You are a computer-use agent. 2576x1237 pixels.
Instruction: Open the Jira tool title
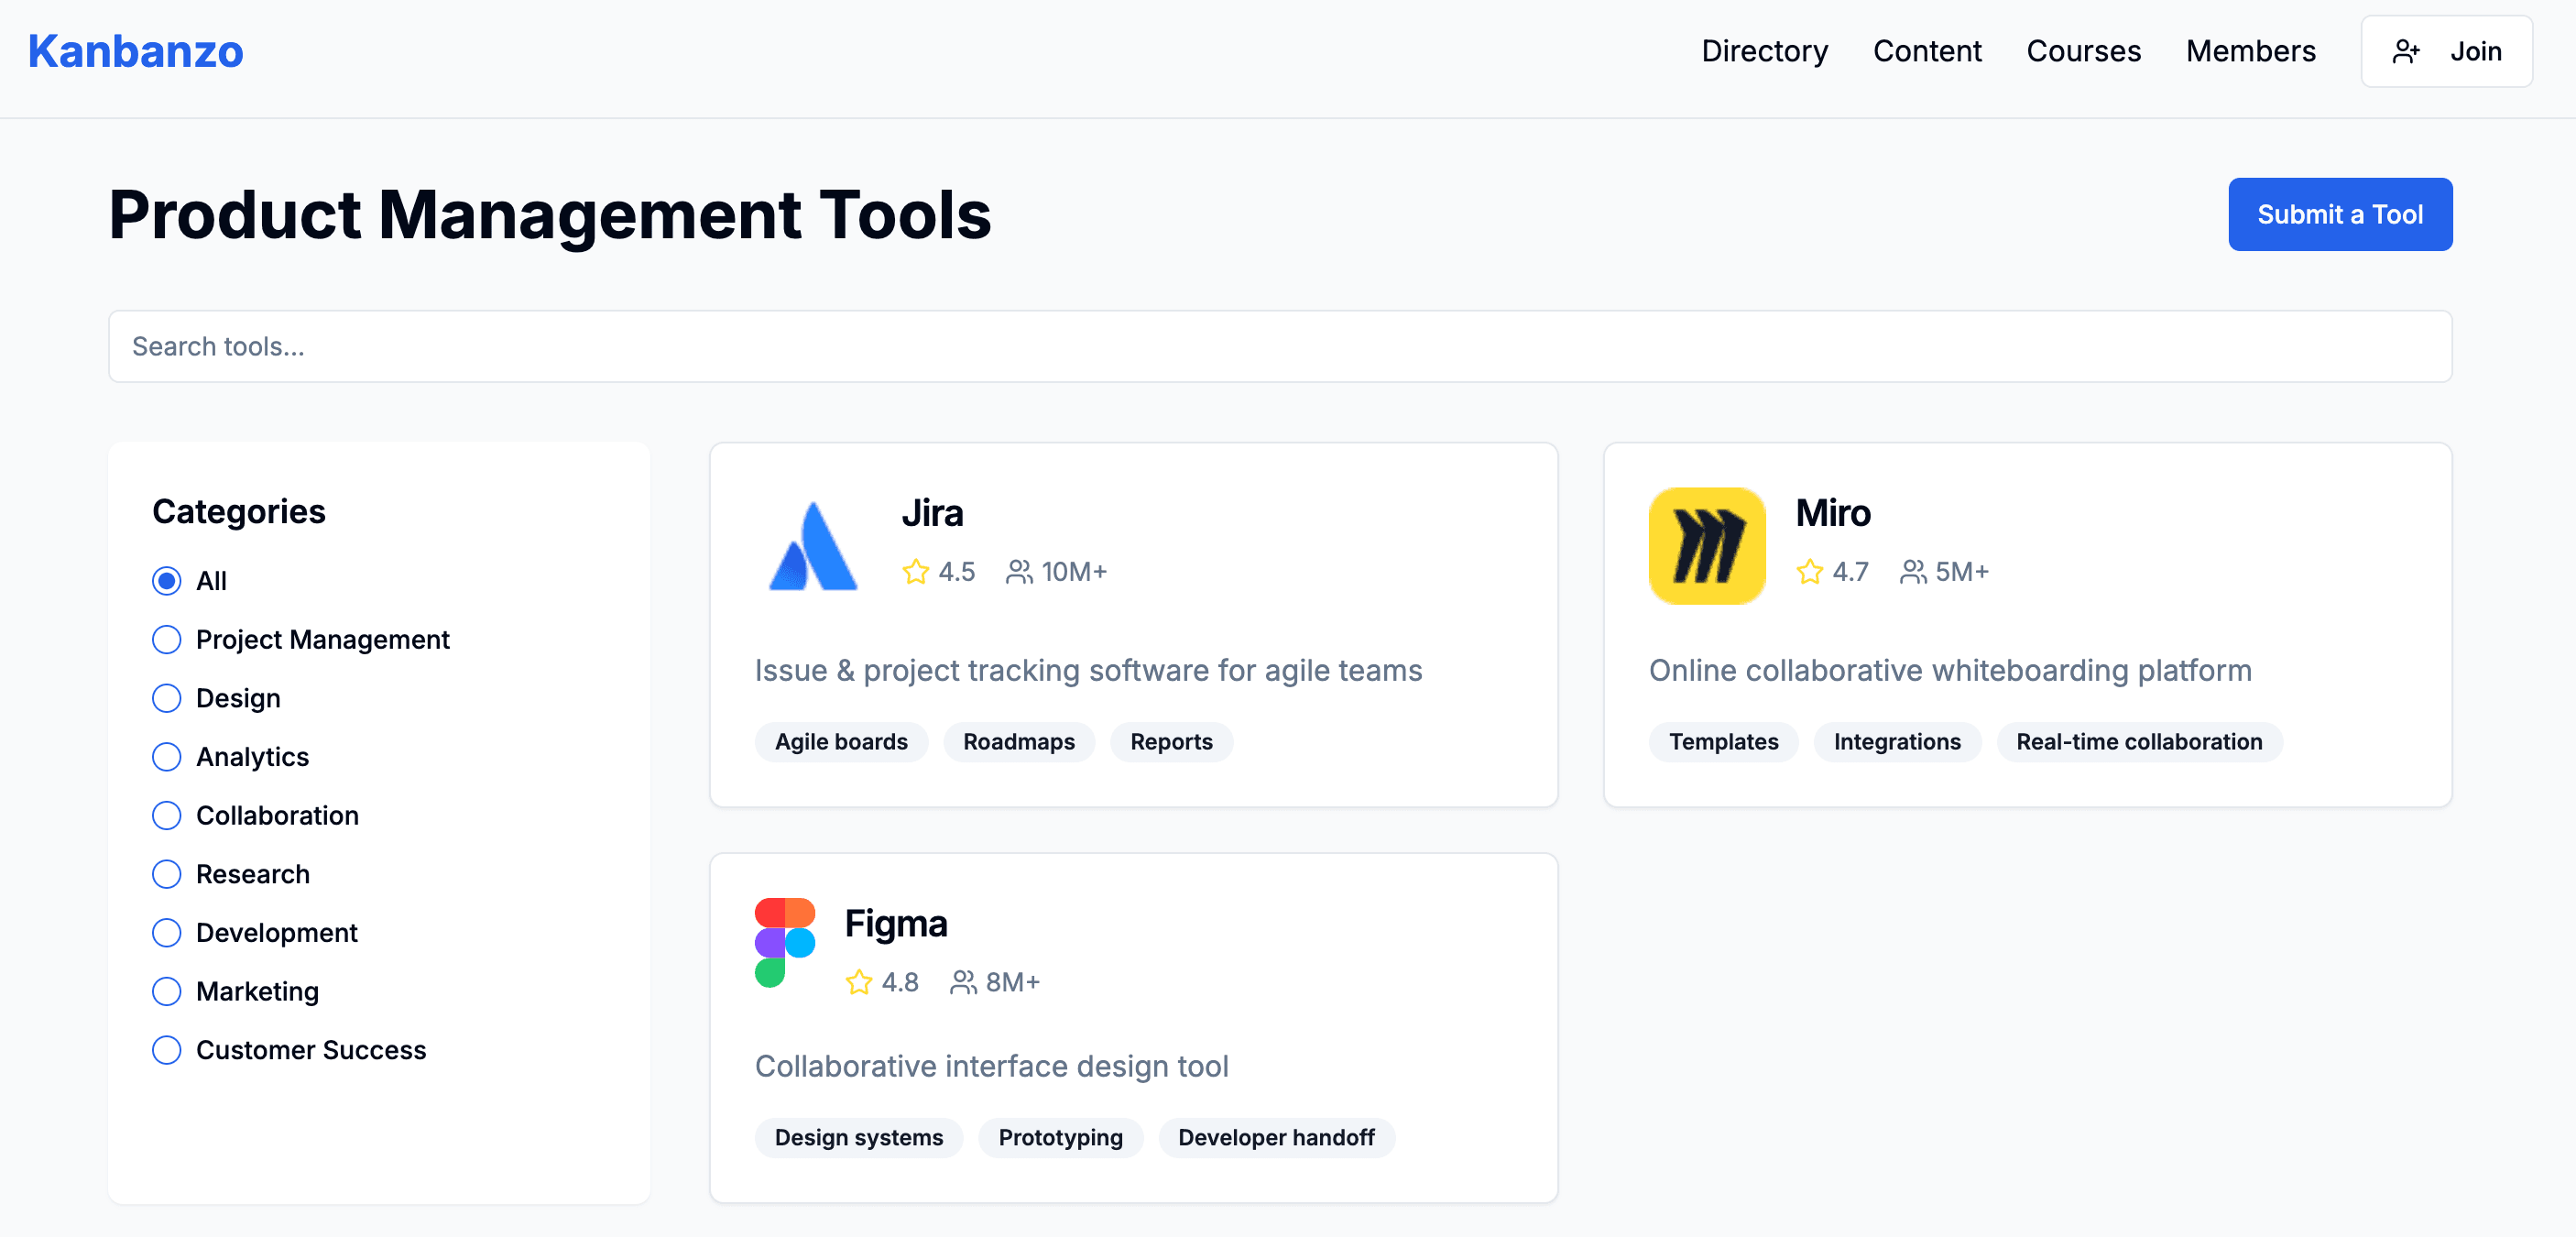pyautogui.click(x=932, y=513)
